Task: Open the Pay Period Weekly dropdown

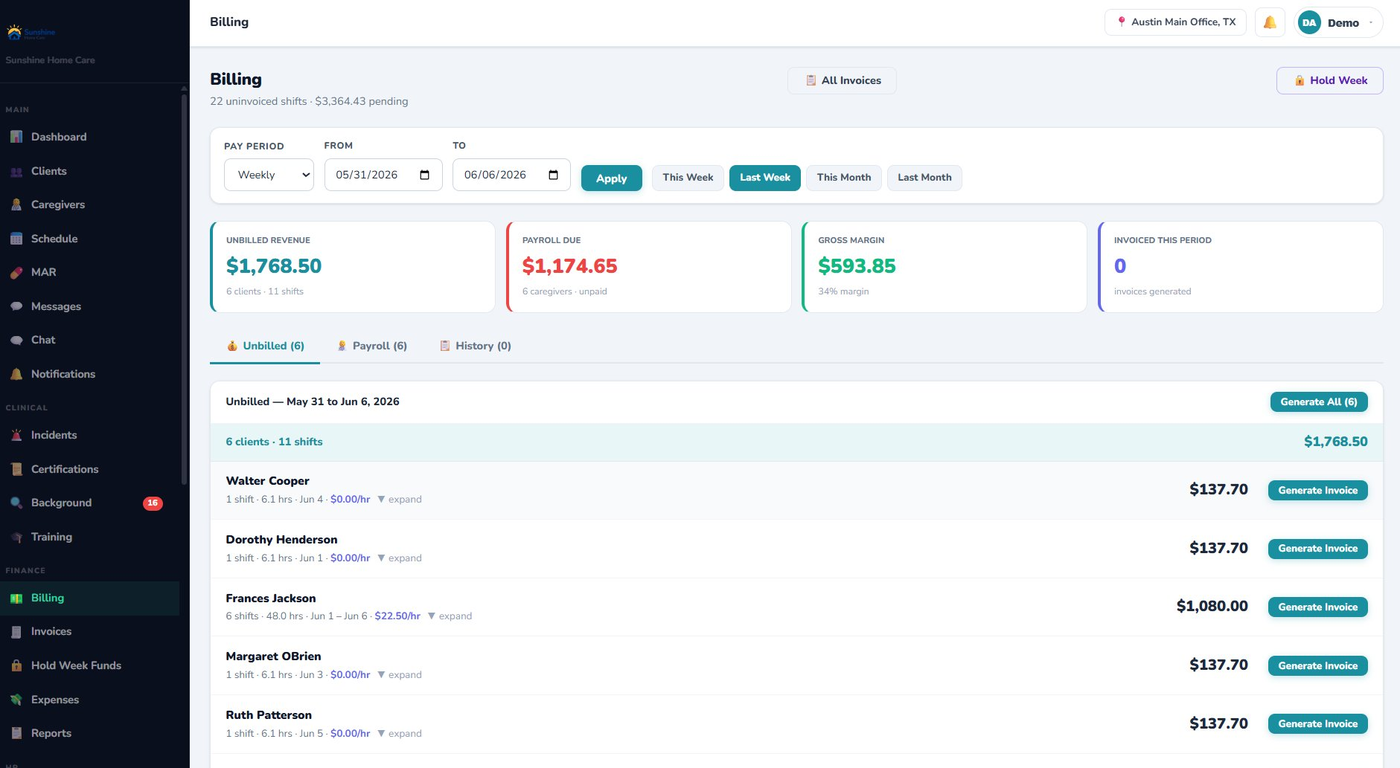Action: 269,175
